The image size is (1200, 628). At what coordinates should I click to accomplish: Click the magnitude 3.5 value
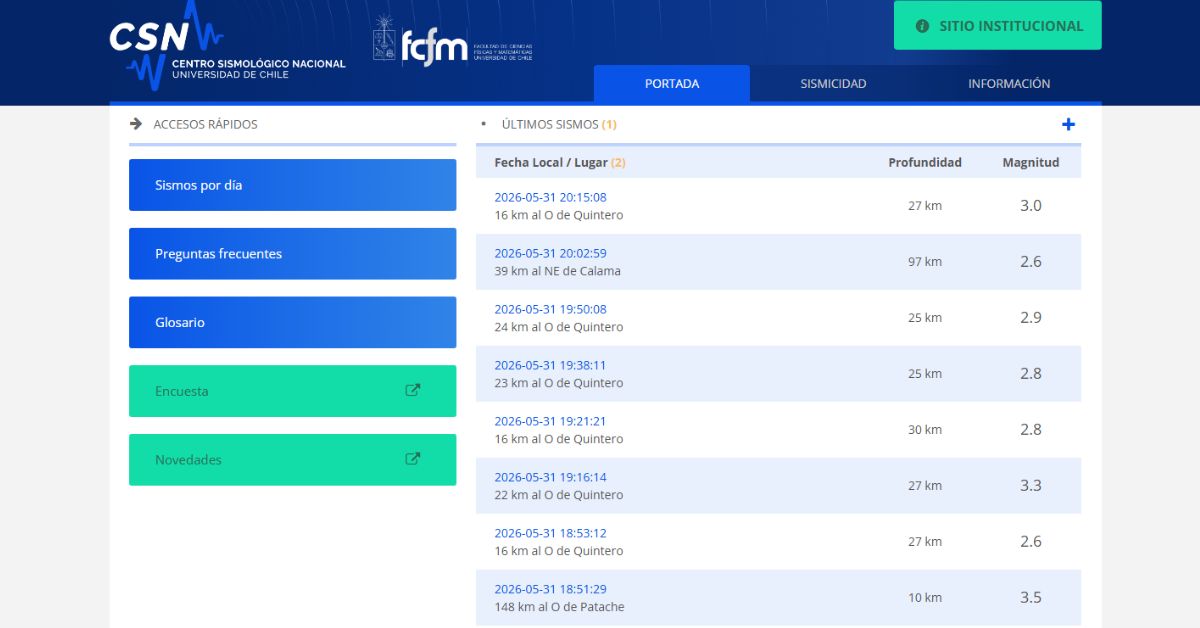(x=1031, y=598)
